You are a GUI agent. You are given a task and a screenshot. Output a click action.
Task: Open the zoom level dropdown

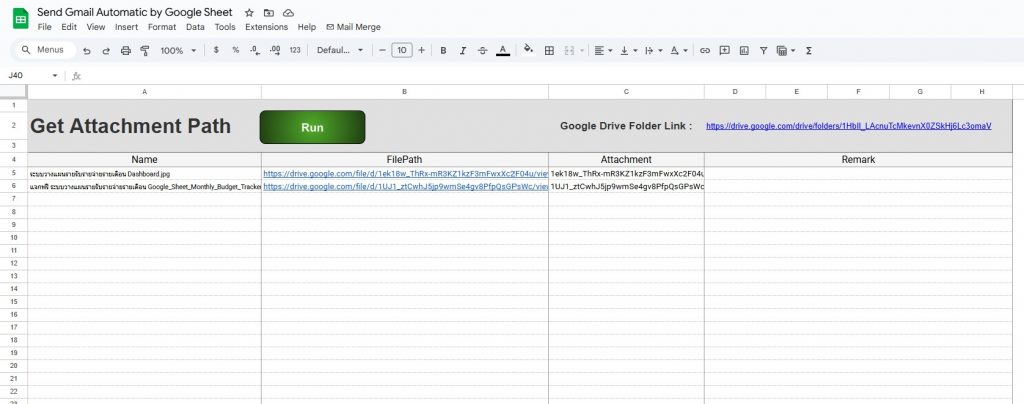pyautogui.click(x=178, y=50)
